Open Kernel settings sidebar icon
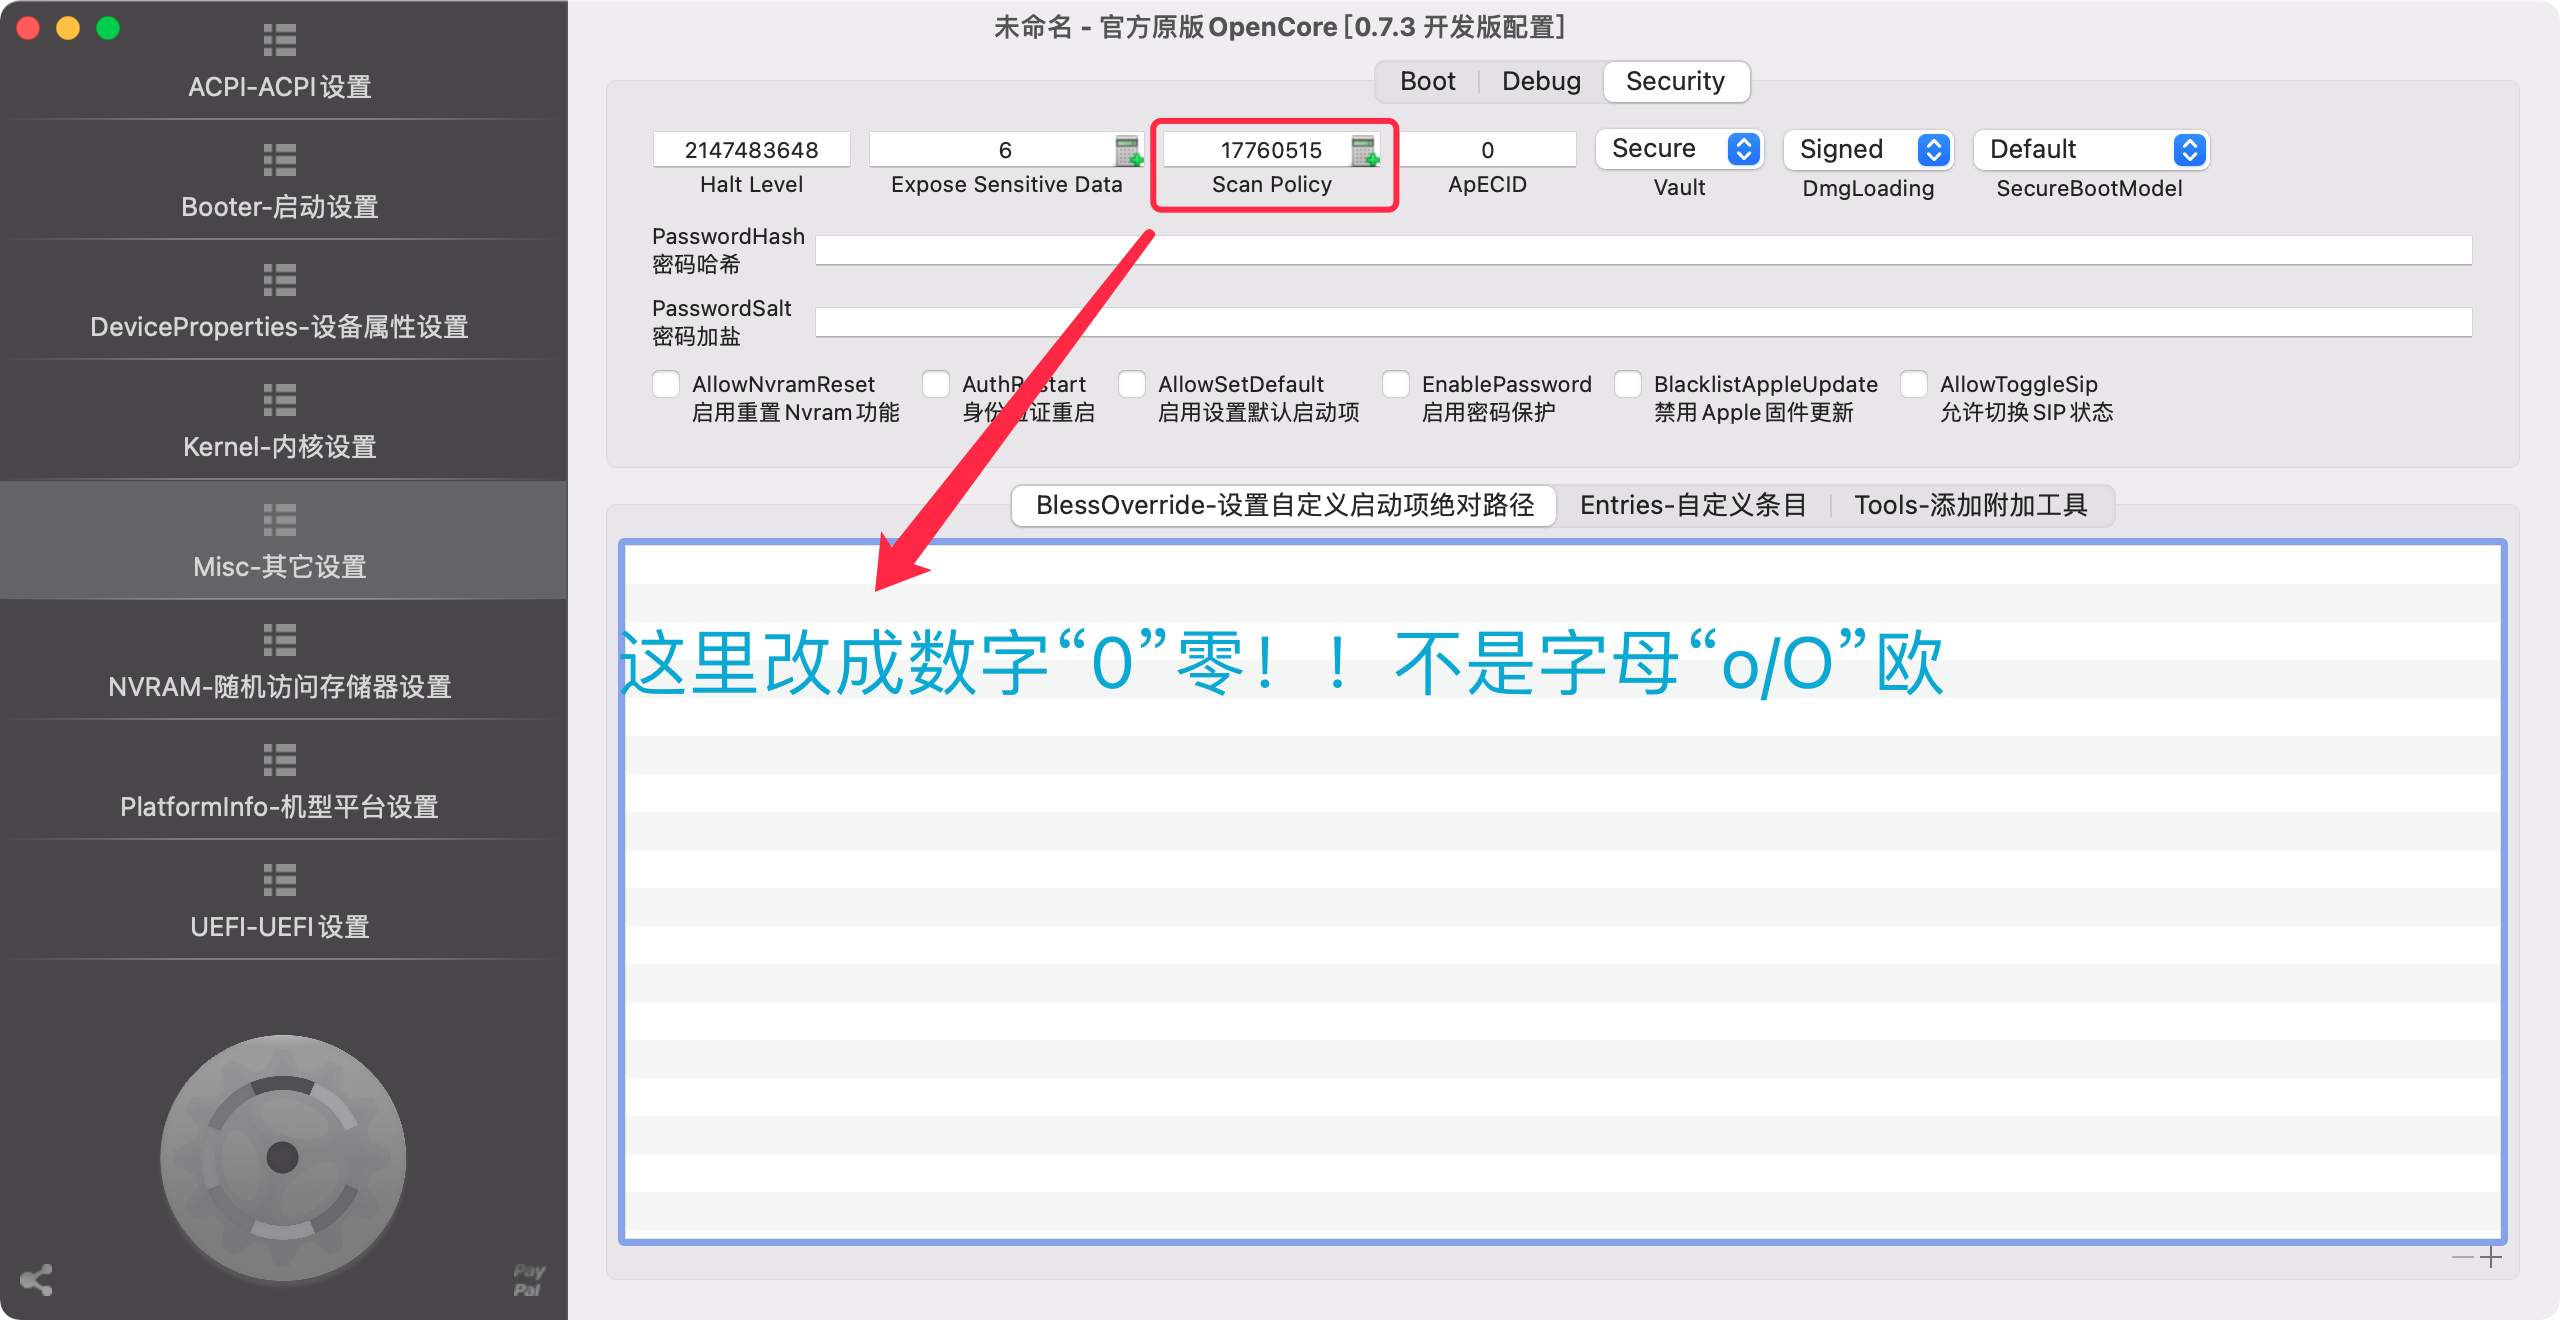The height and width of the screenshot is (1320, 2560). [x=280, y=400]
